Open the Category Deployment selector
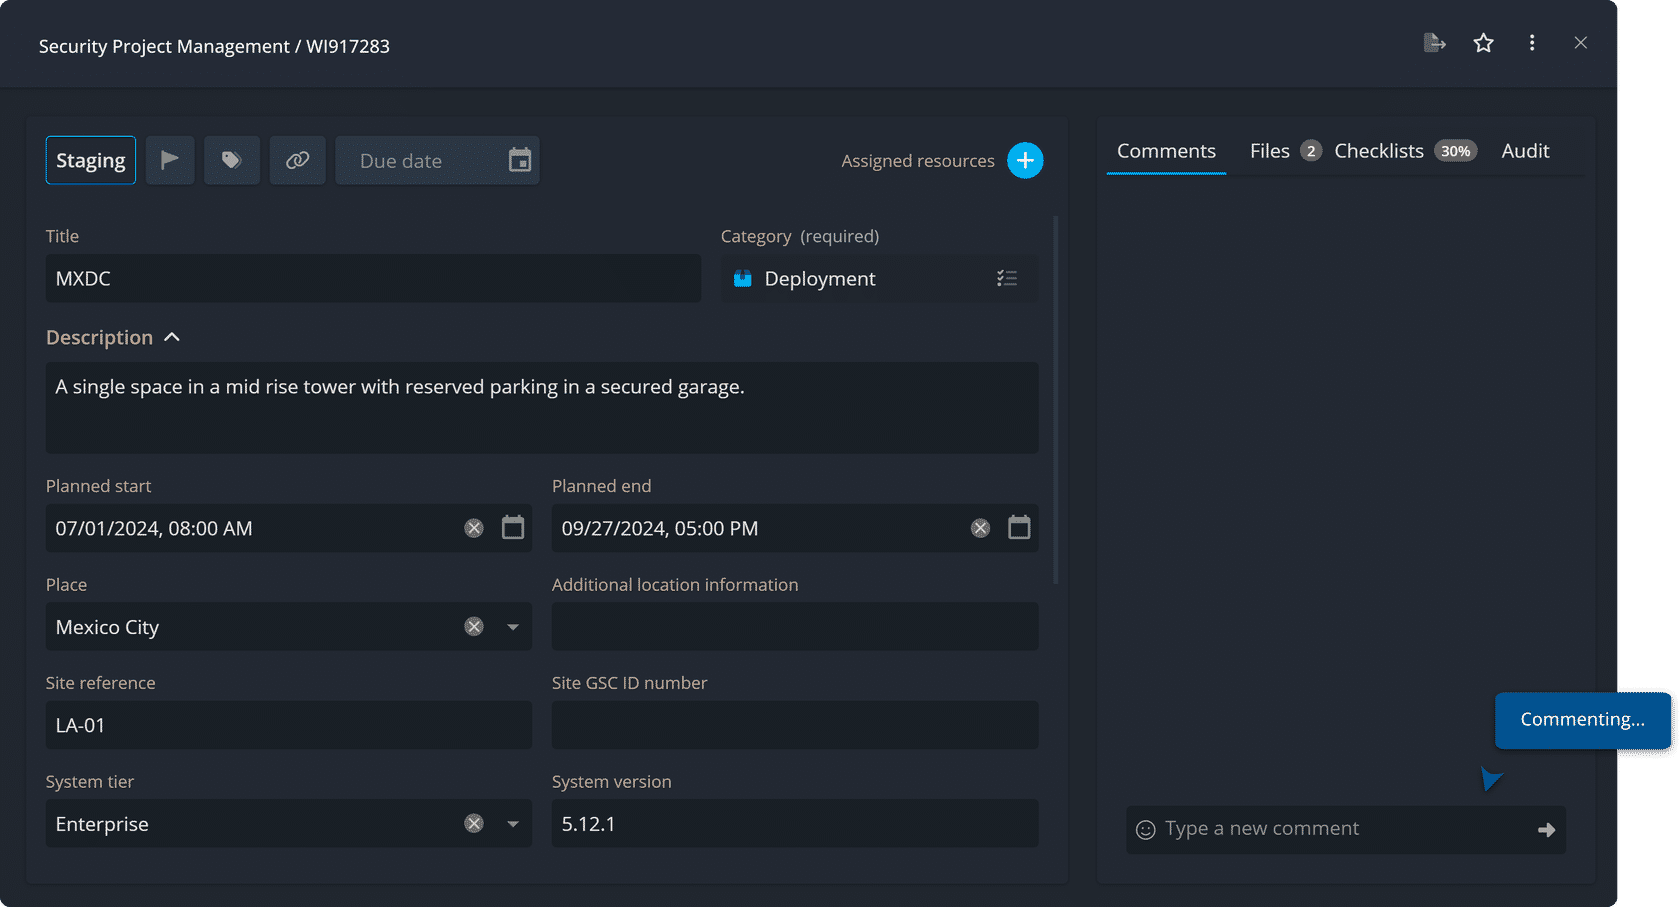 tap(1006, 279)
